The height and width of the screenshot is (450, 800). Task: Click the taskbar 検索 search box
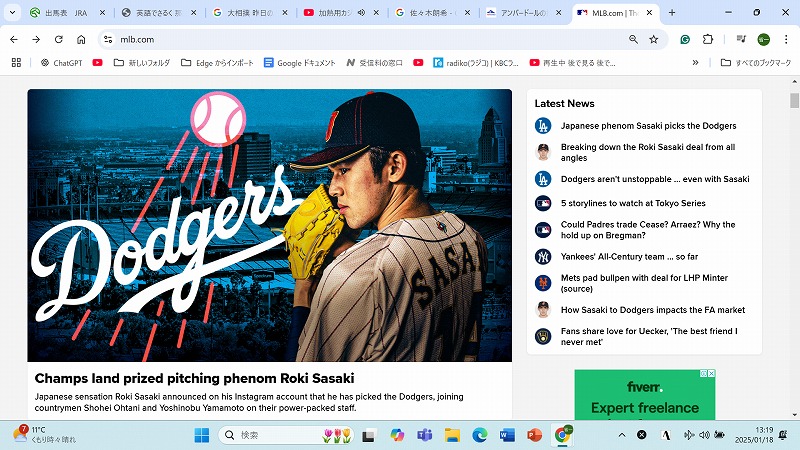pyautogui.click(x=286, y=435)
